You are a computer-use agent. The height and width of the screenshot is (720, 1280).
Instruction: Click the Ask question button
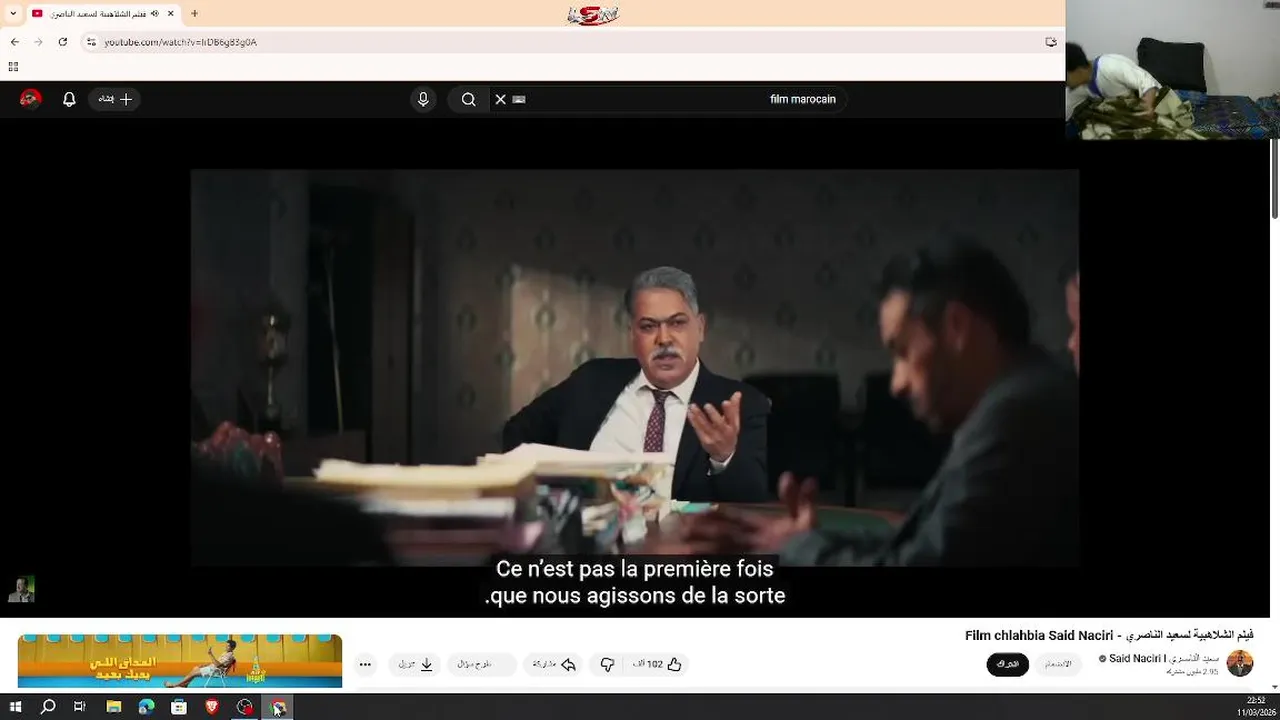pyautogui.click(x=483, y=664)
